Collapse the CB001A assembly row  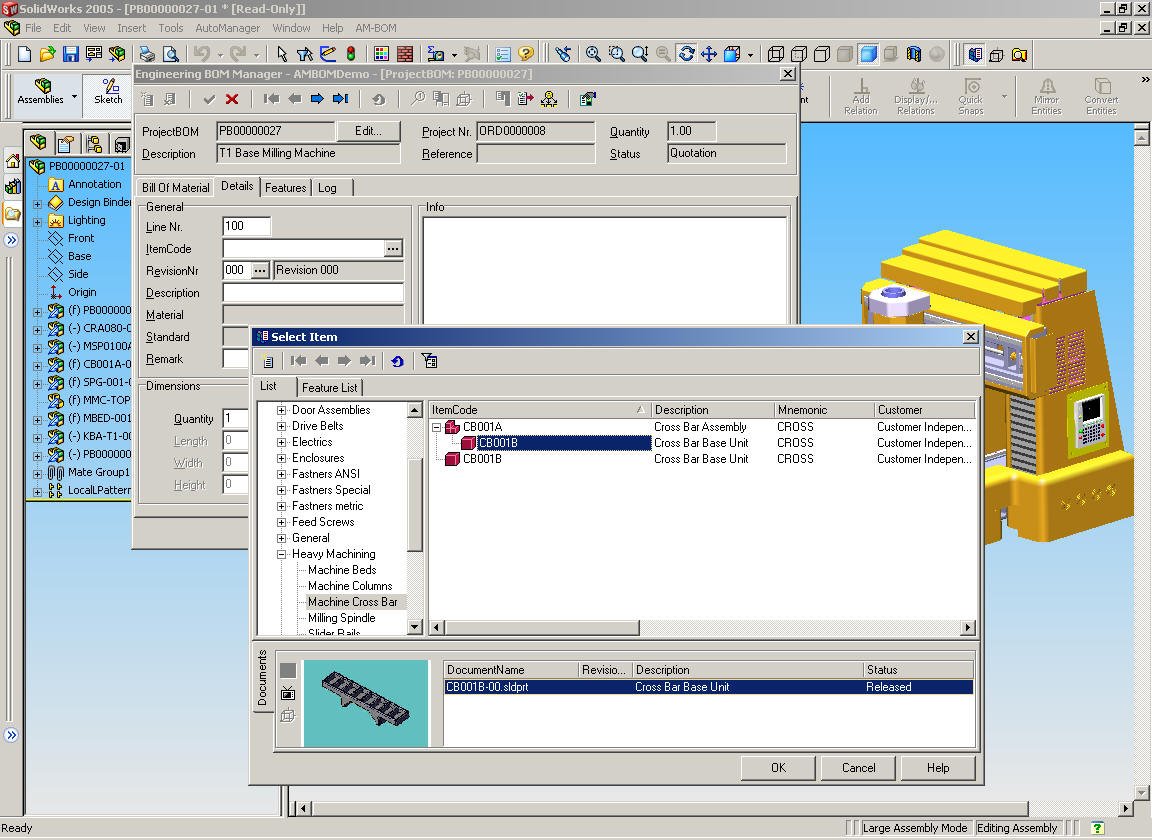(437, 427)
